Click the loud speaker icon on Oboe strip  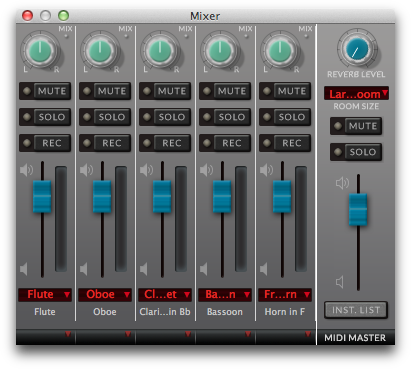pos(86,170)
